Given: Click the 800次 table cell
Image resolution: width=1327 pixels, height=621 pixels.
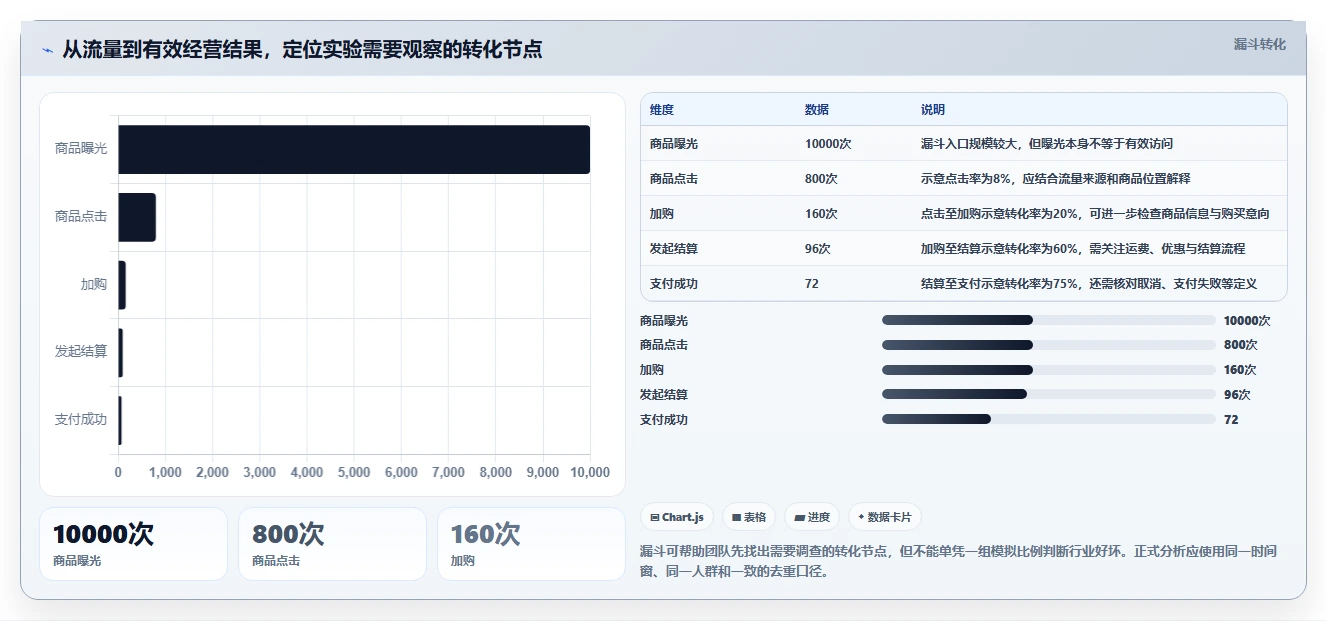Looking at the screenshot, I should pyautogui.click(x=822, y=179).
